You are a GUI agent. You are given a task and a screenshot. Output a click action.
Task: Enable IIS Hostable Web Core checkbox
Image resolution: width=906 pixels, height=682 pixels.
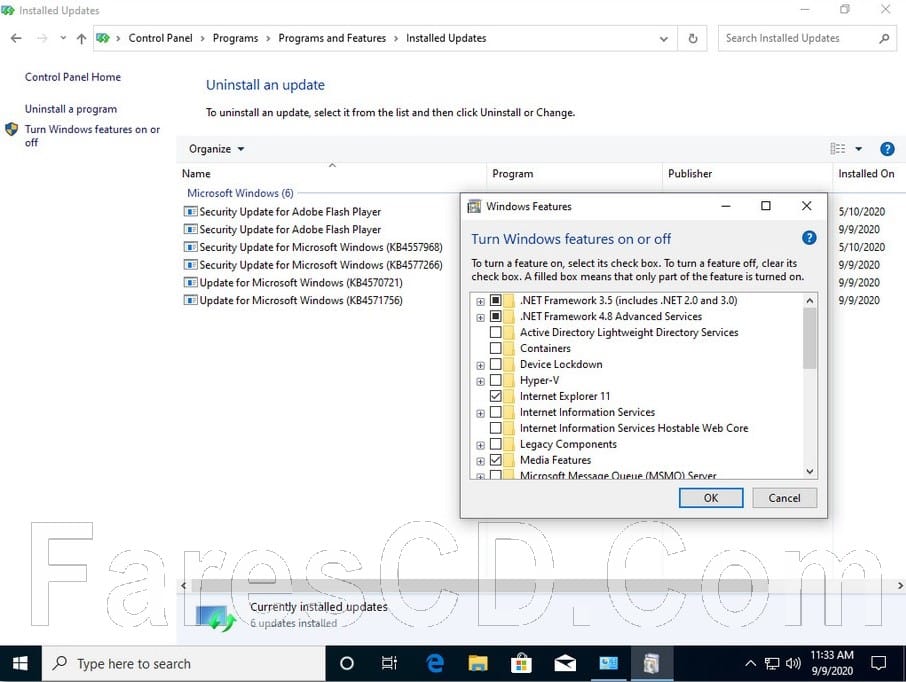[x=495, y=428]
